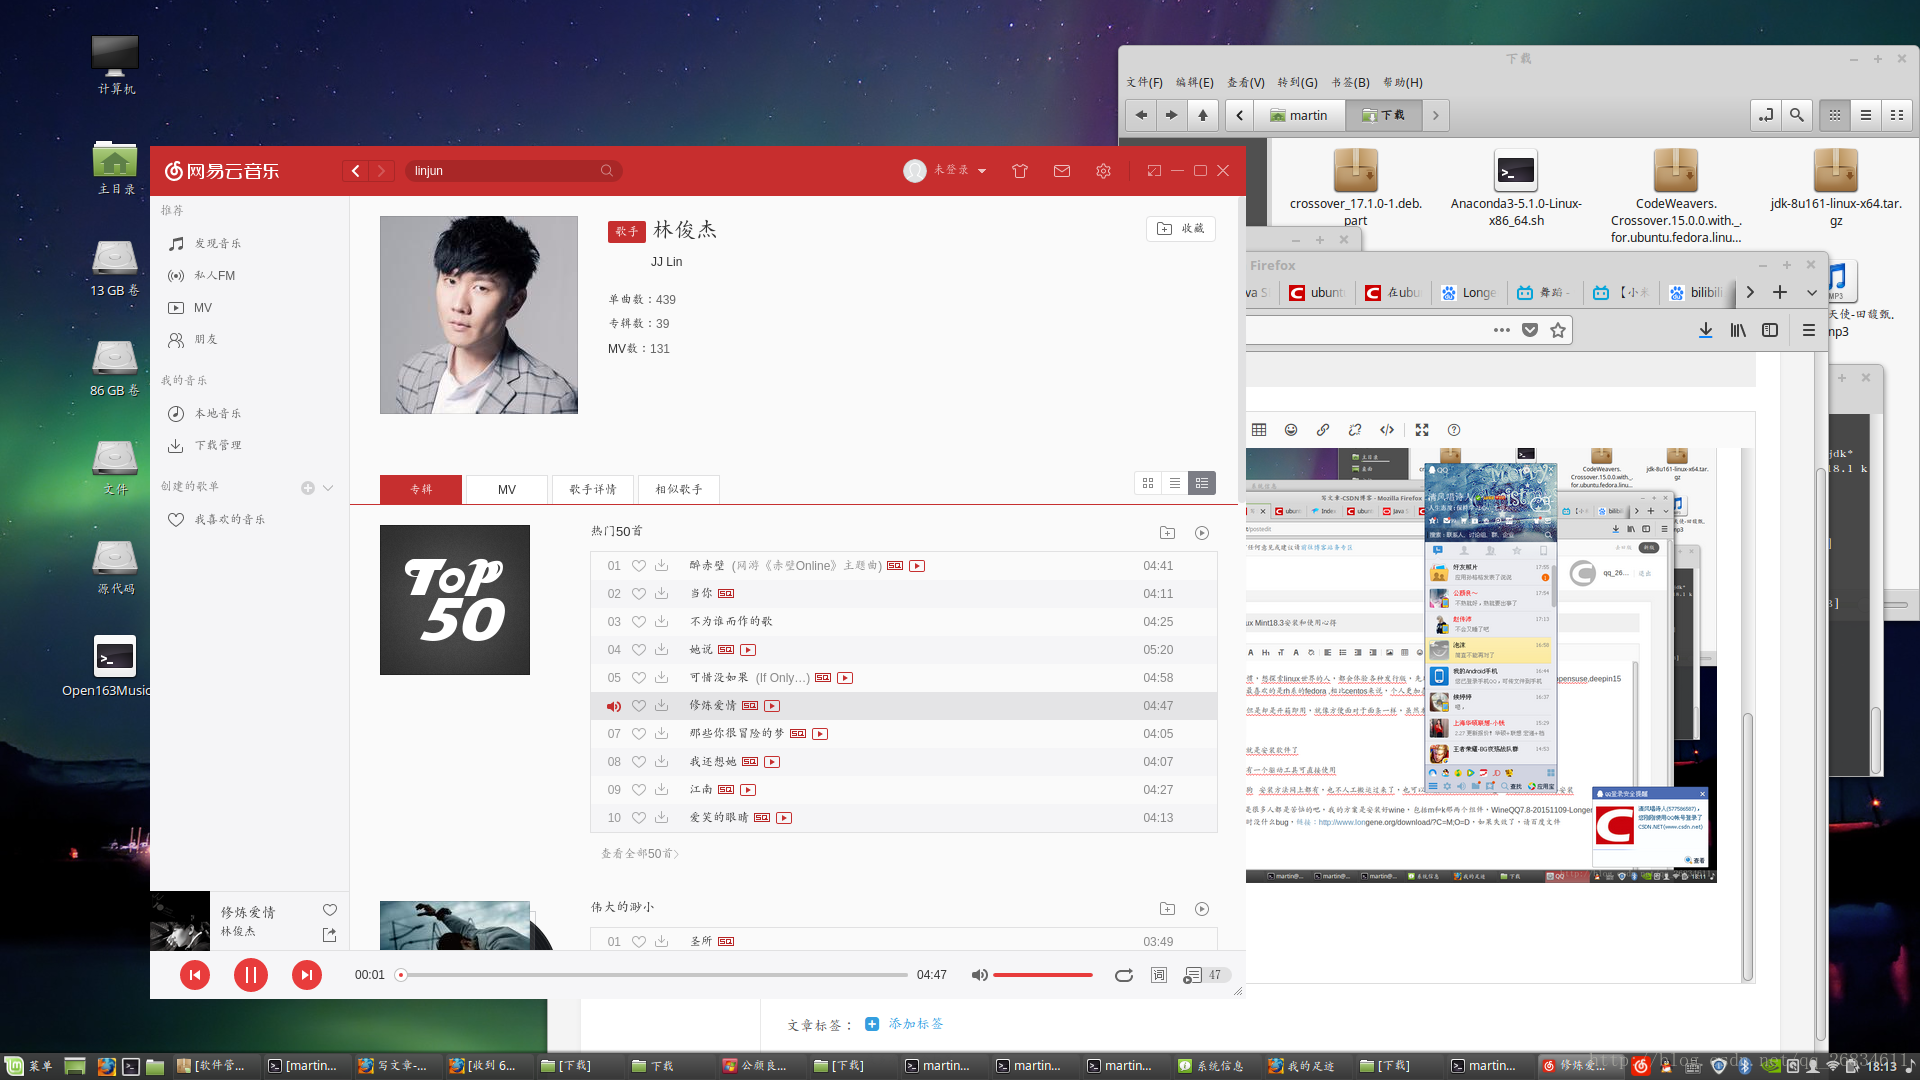Download song 07 那些你很冒险的梦
Viewport: 1920px width, 1080px height.
click(x=662, y=734)
